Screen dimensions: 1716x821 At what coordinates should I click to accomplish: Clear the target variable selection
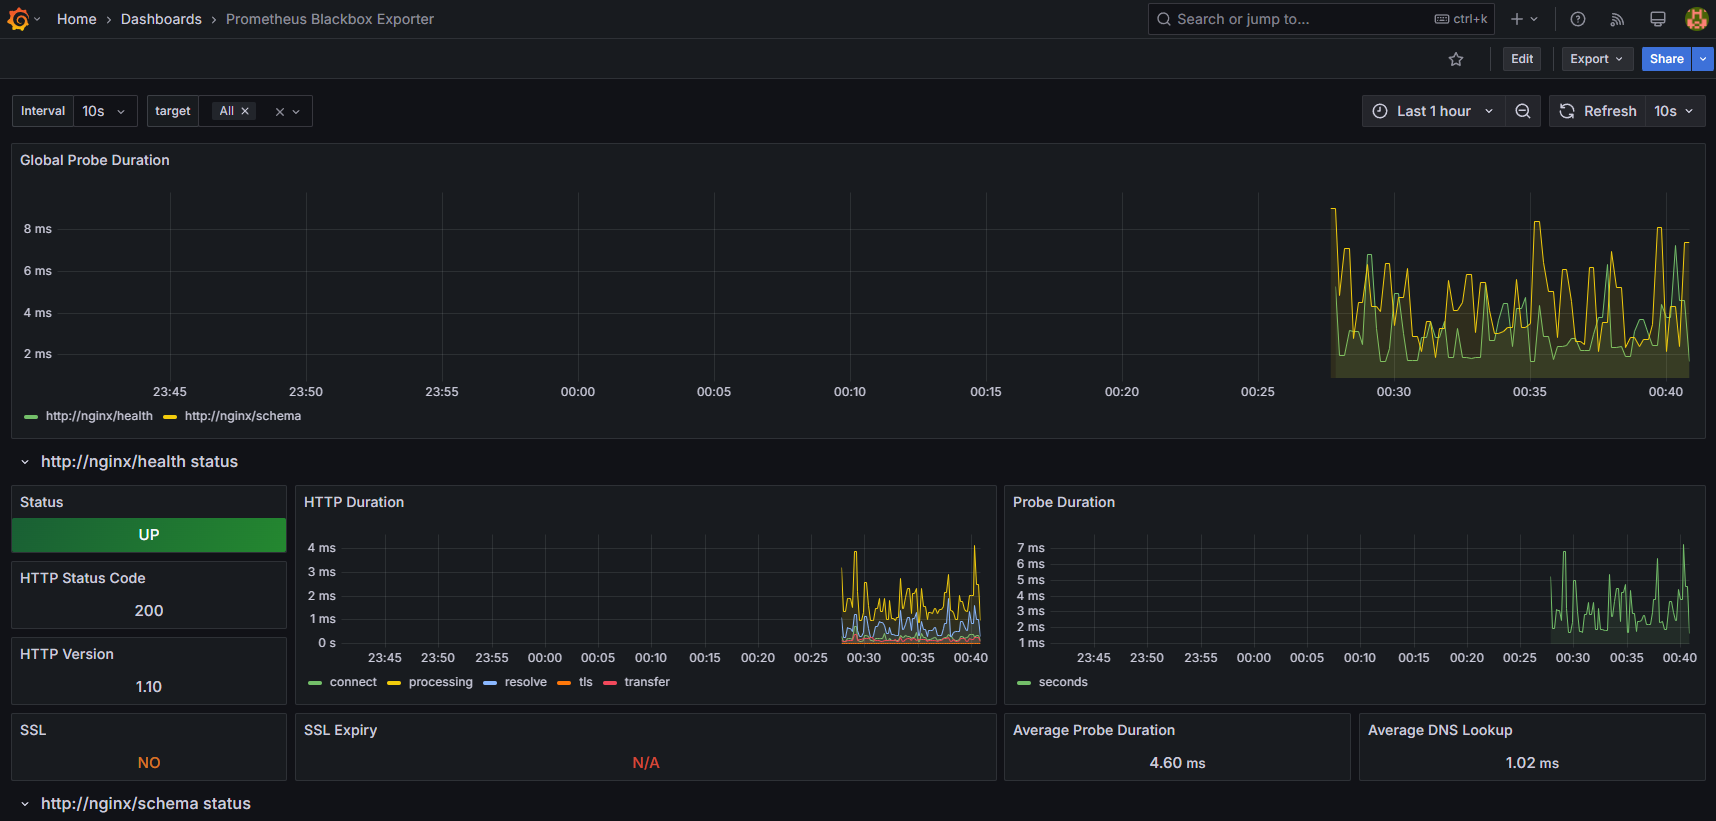click(280, 112)
